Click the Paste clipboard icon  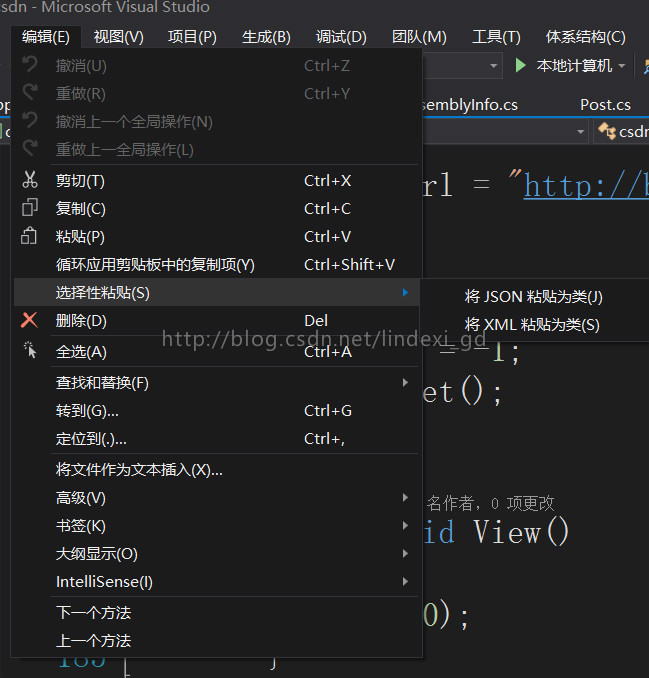point(29,236)
